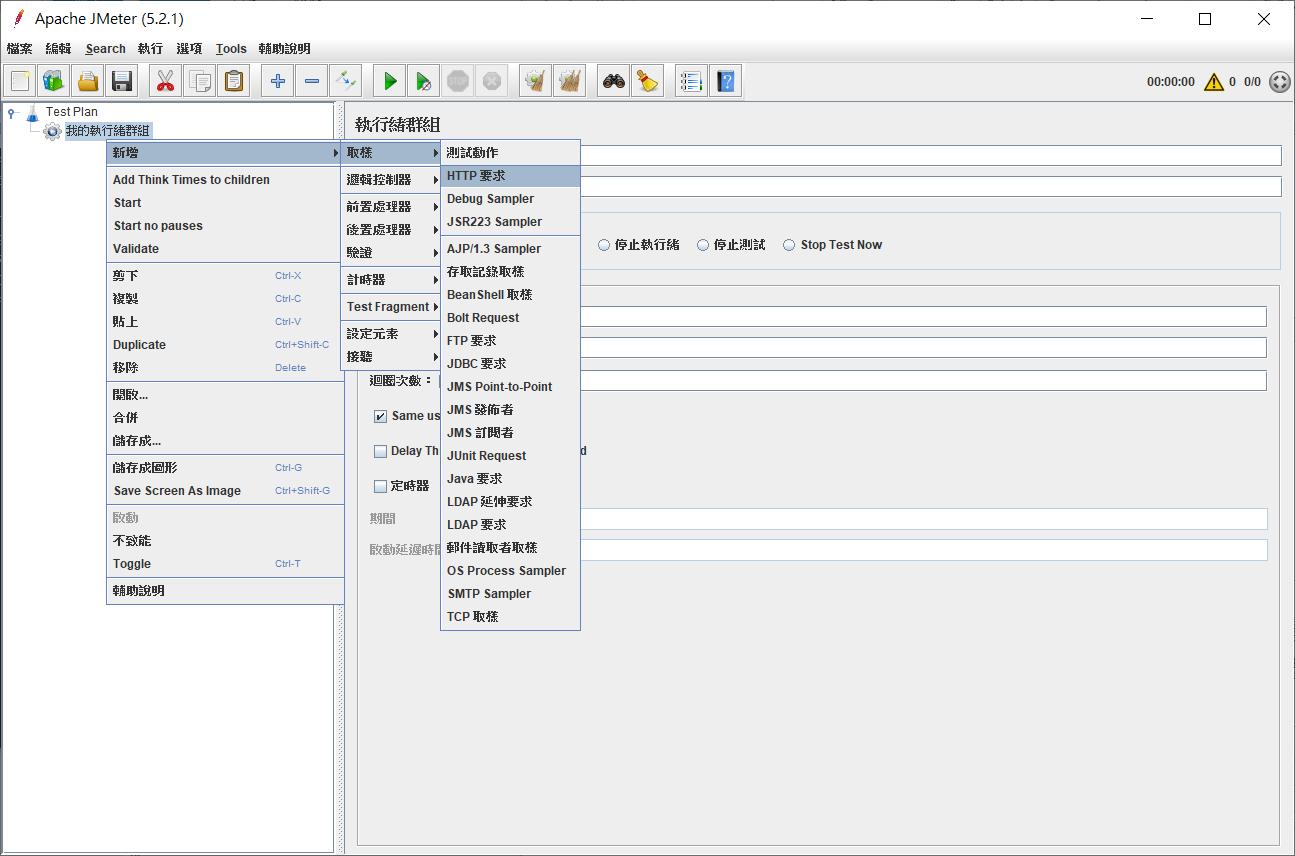Enable the Delay Thread creation checkbox
This screenshot has width=1295, height=856.
point(380,451)
